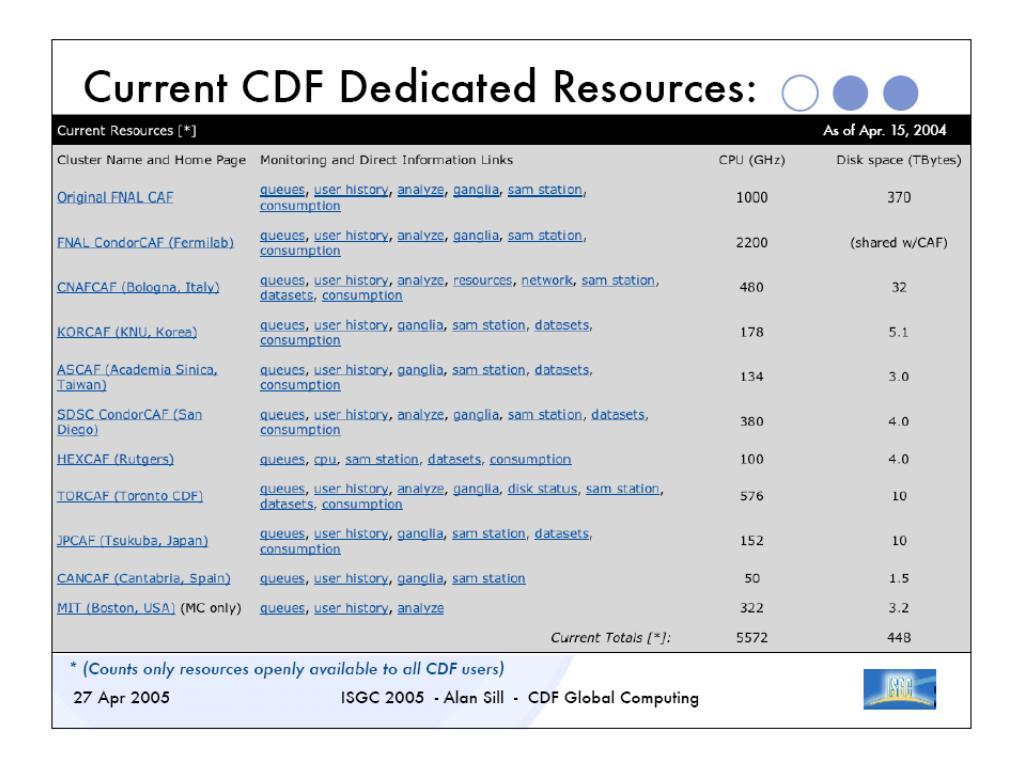Screen dimensions: 1024x768
Task: Click analyze link in FNAL CondorCAF row
Action: point(421,236)
